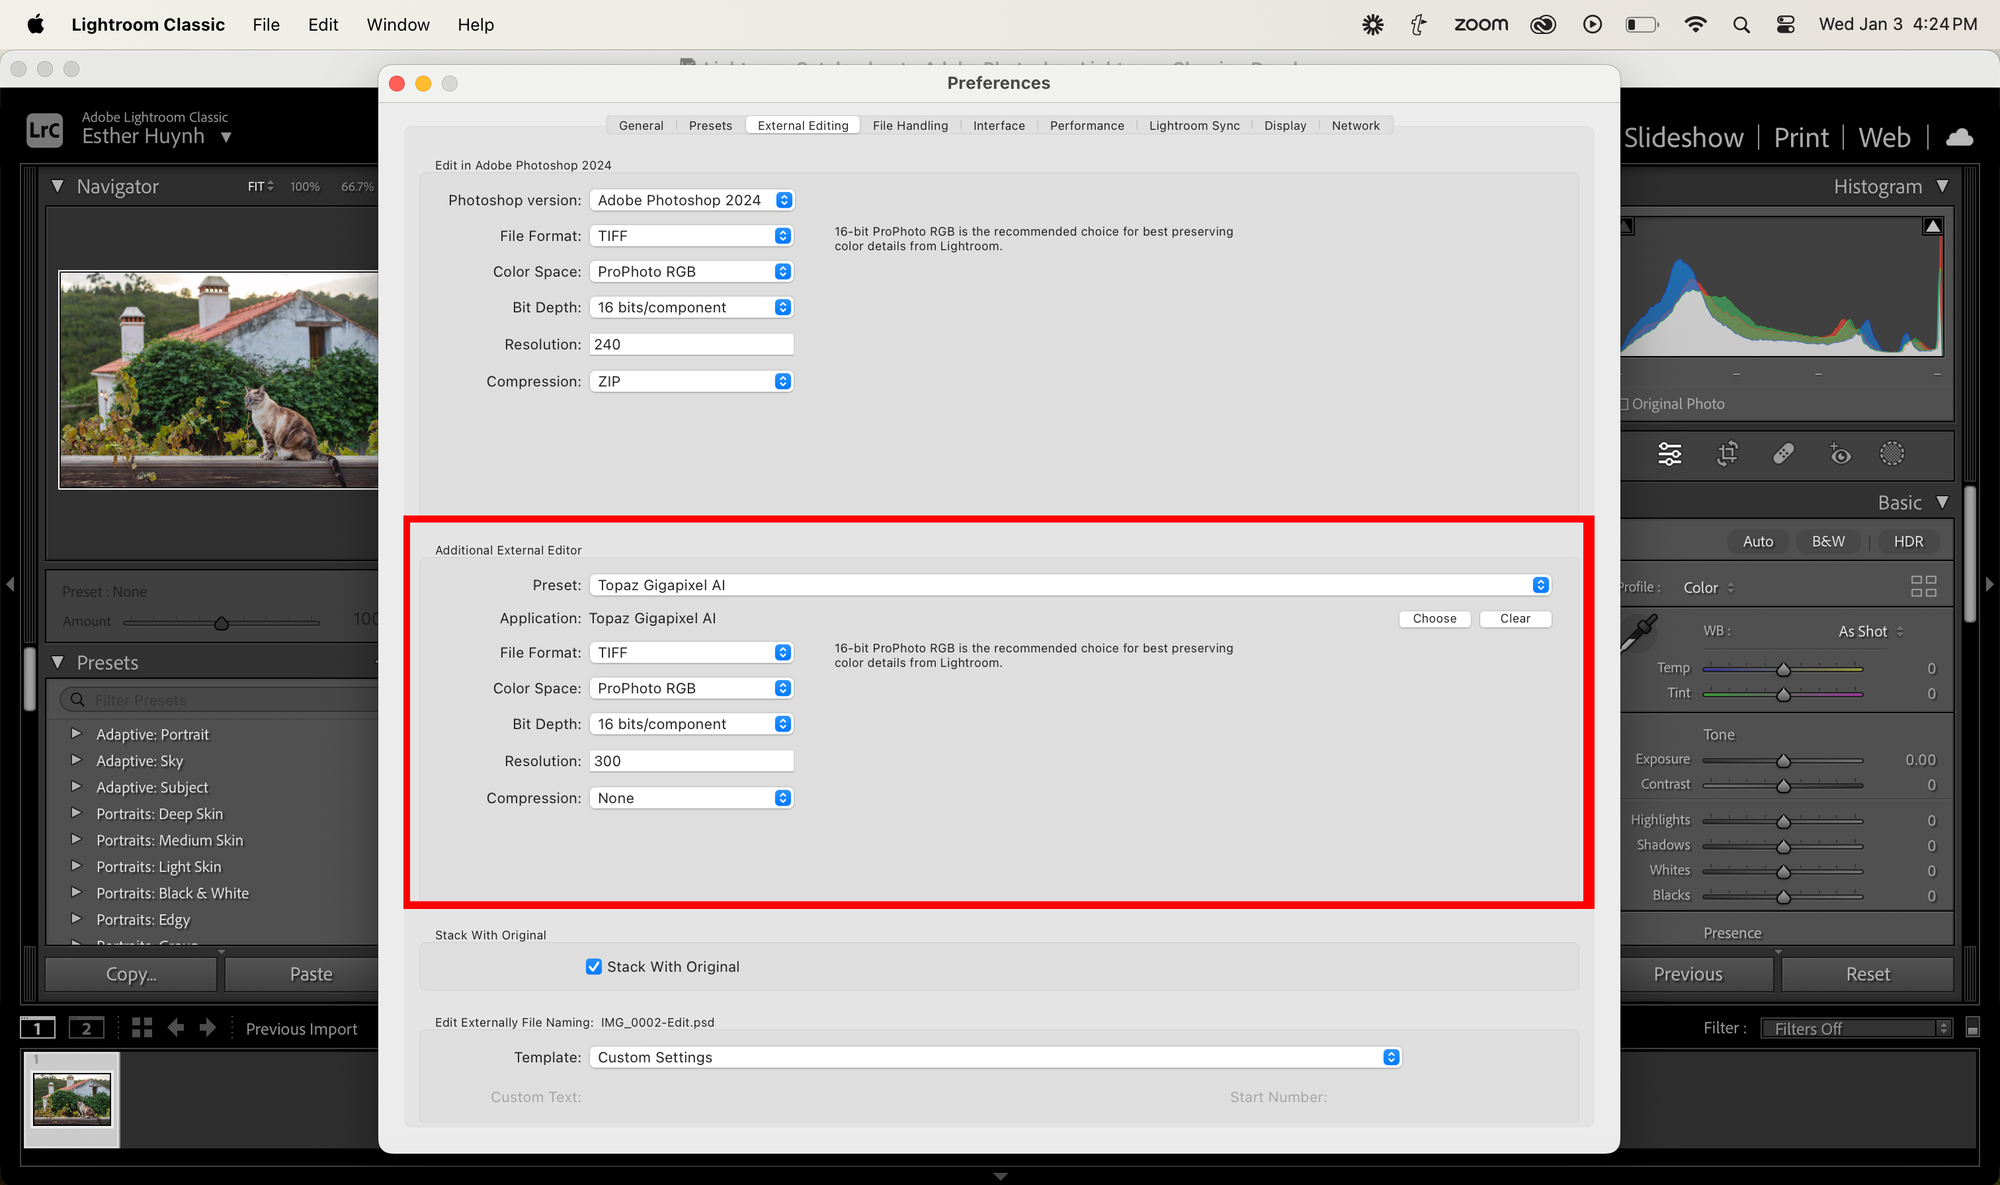Click the cloud sync status icon
2000x1185 pixels.
click(x=1959, y=137)
